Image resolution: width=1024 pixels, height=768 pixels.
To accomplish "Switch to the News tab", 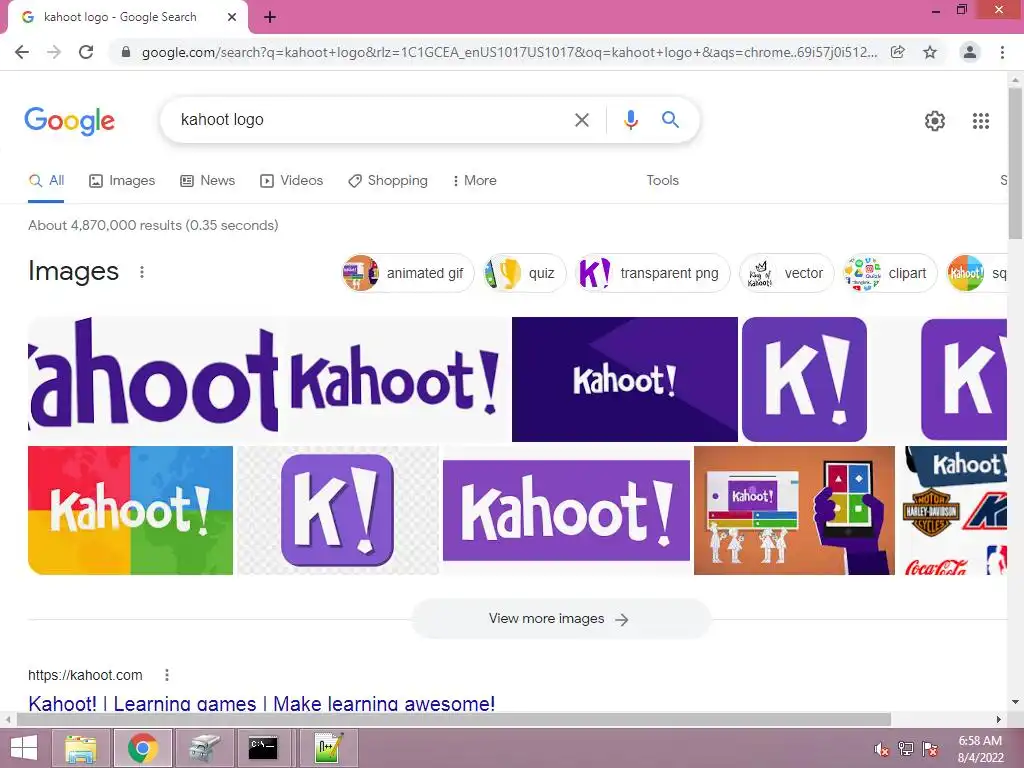I will [208, 181].
